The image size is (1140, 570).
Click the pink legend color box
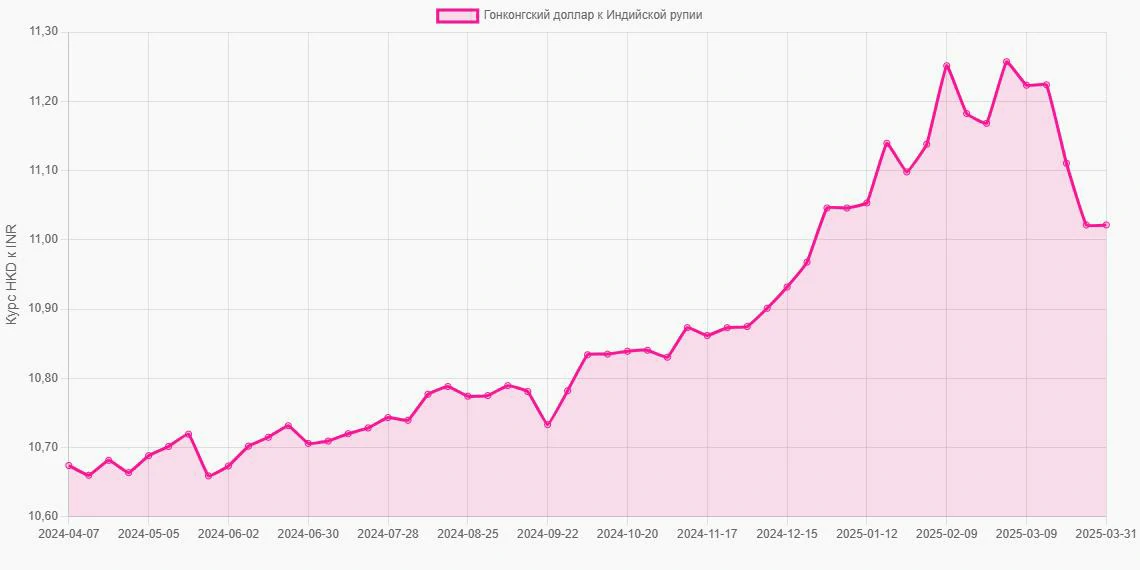coord(457,15)
